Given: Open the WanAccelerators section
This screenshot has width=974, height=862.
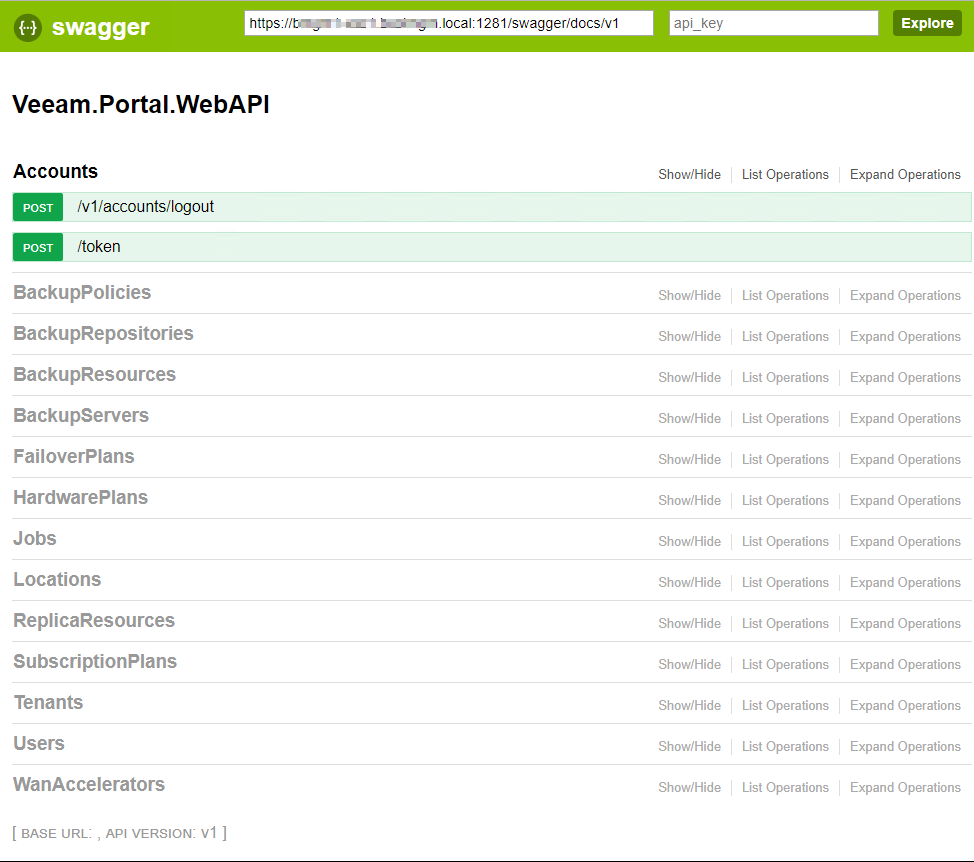Looking at the screenshot, I should pyautogui.click(x=89, y=784).
